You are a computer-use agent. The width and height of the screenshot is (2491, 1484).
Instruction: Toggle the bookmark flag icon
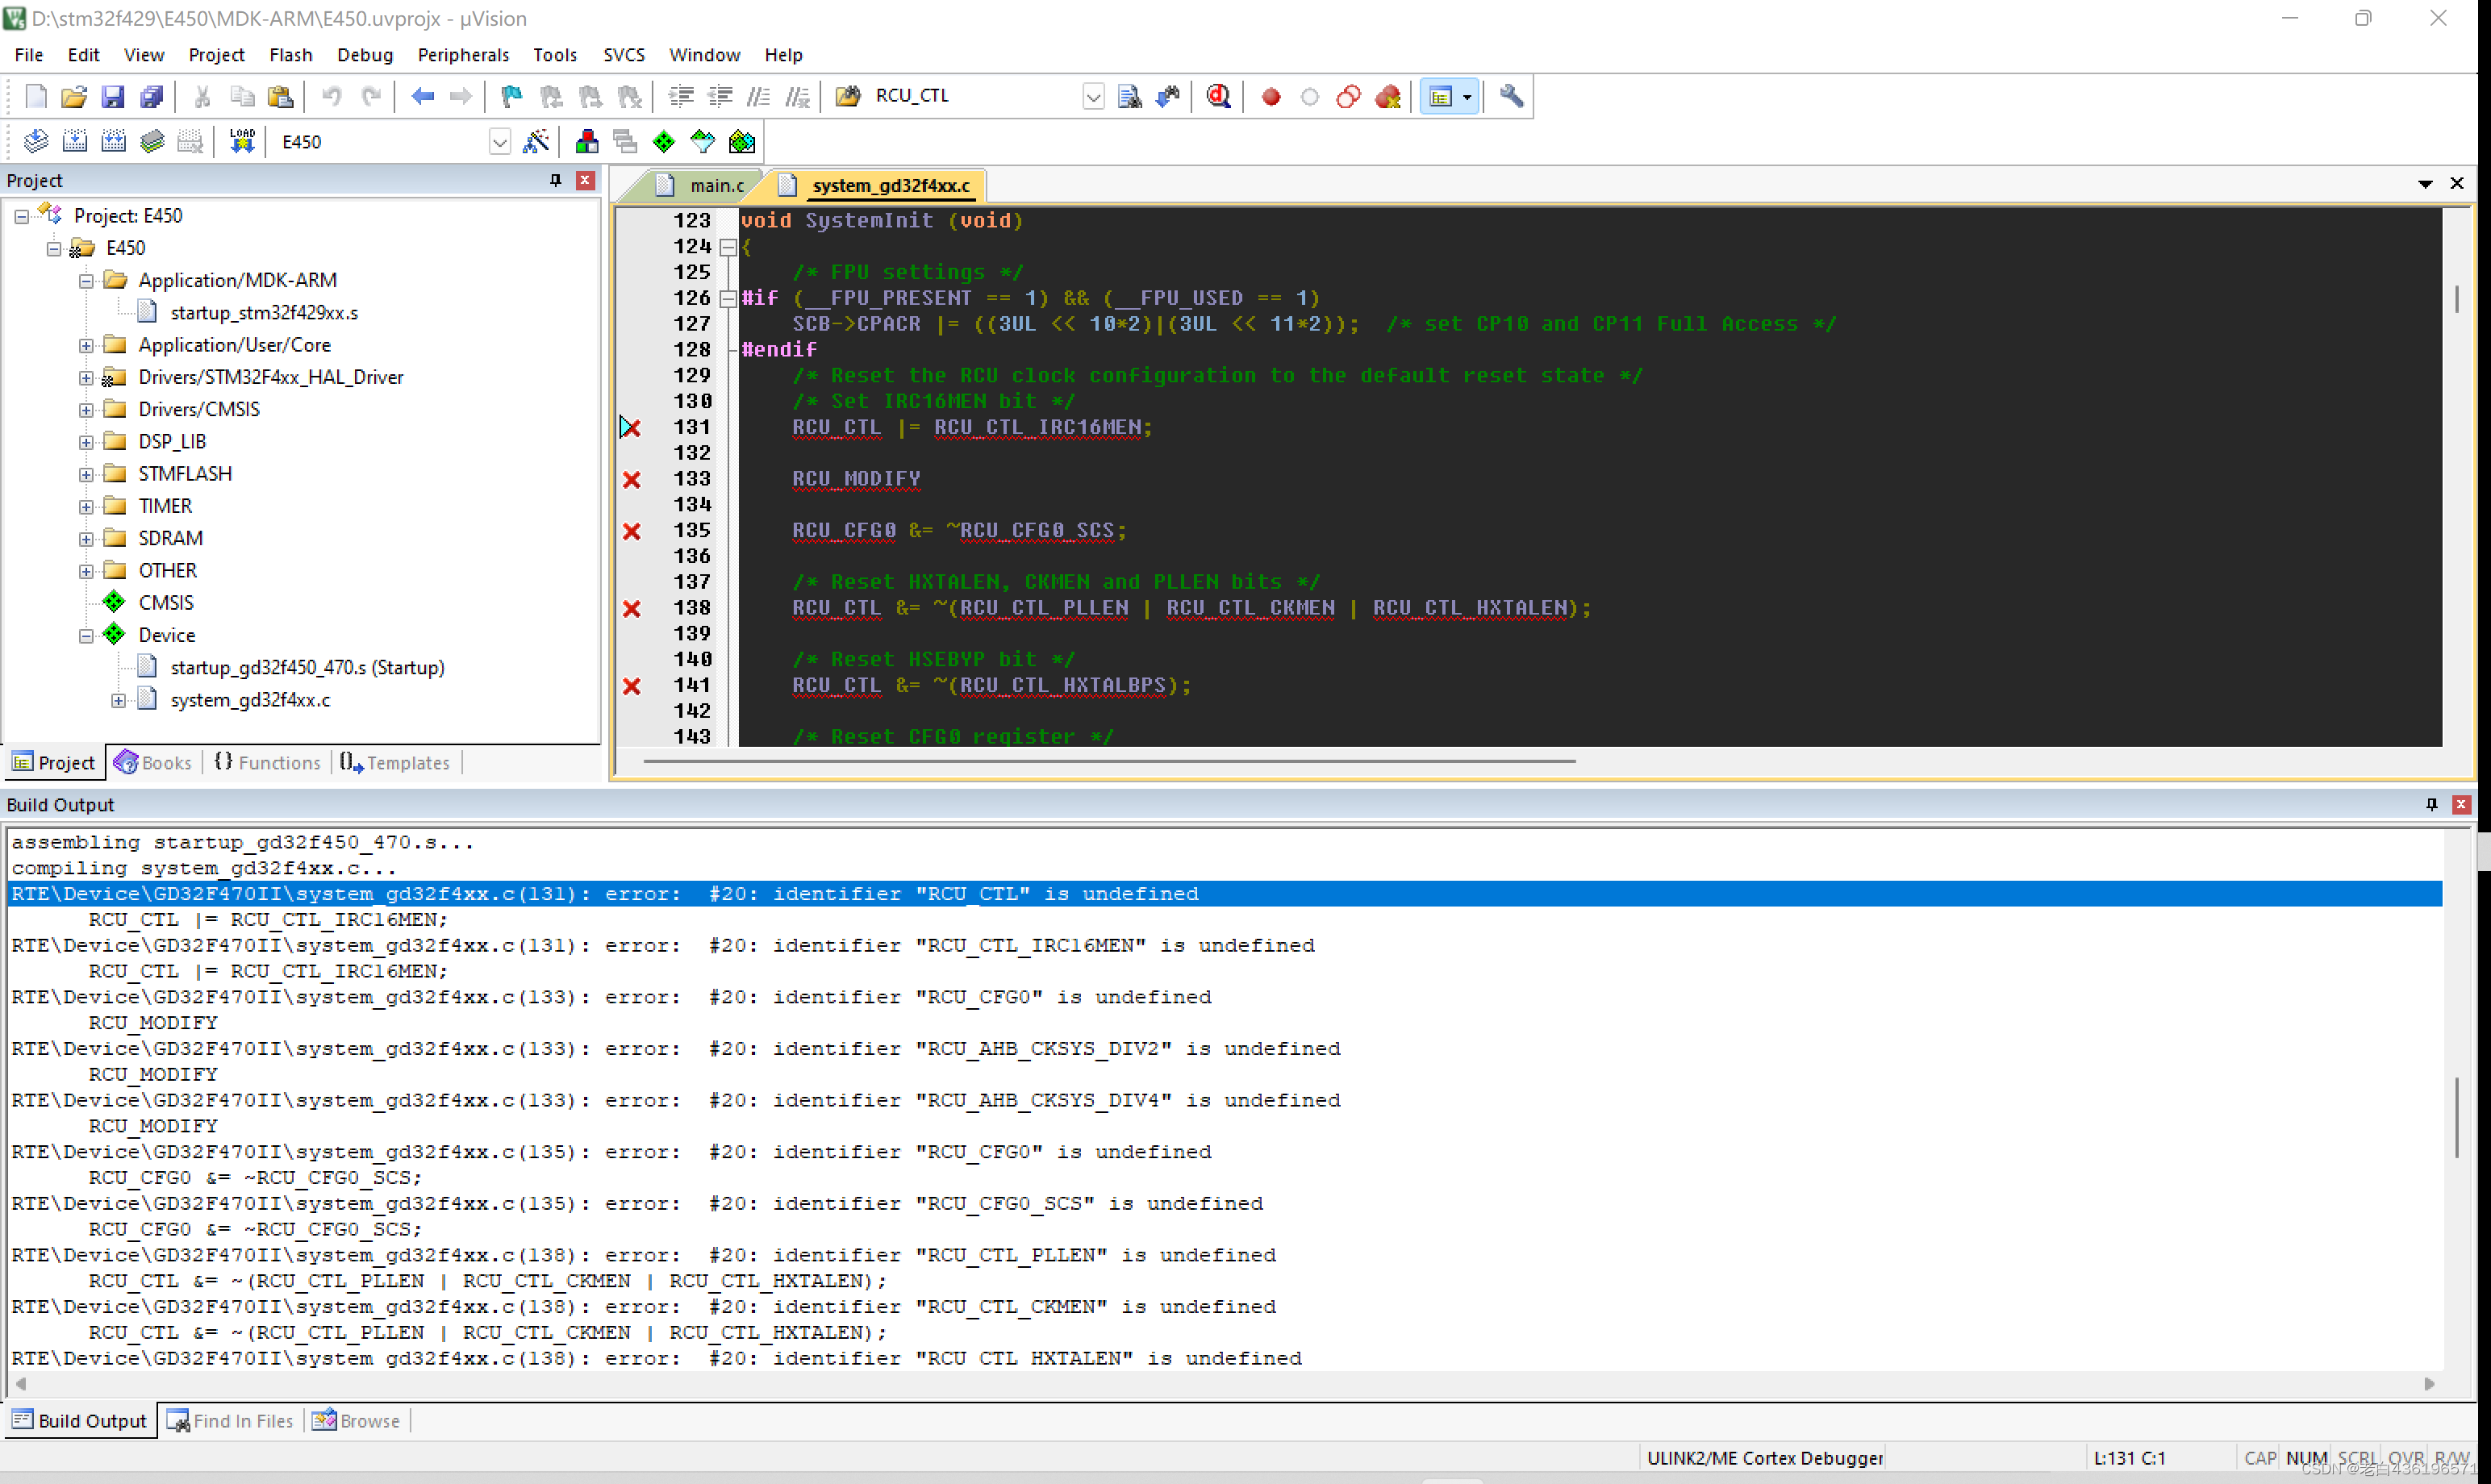click(511, 96)
